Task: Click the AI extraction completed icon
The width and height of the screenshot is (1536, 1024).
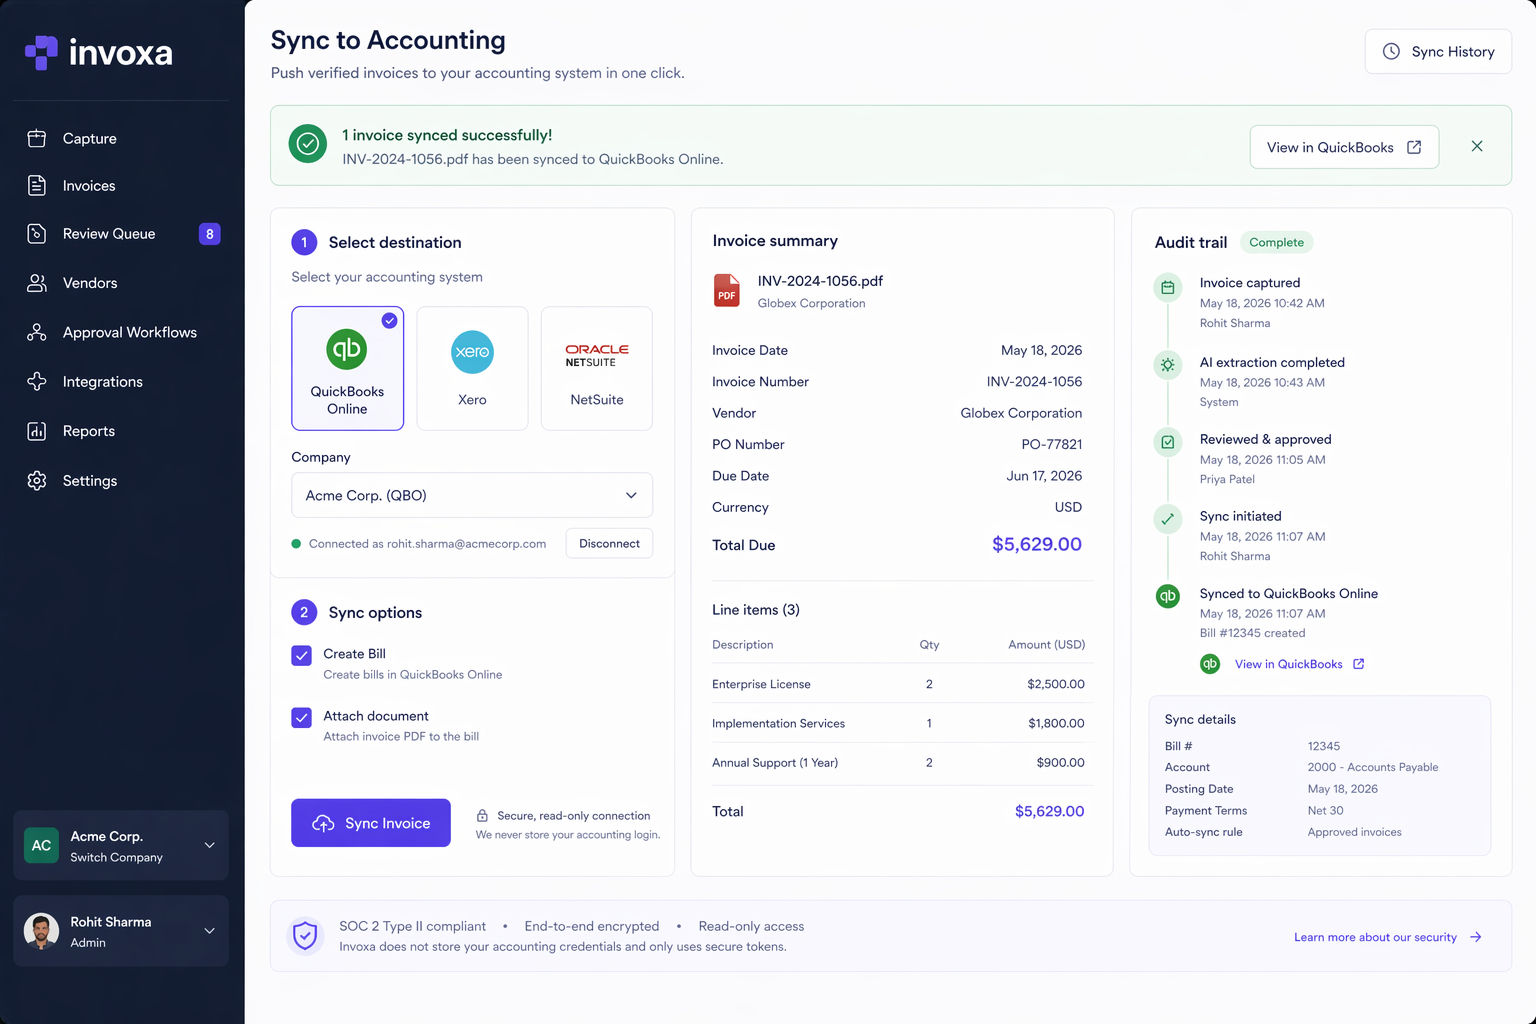Action: (1167, 365)
